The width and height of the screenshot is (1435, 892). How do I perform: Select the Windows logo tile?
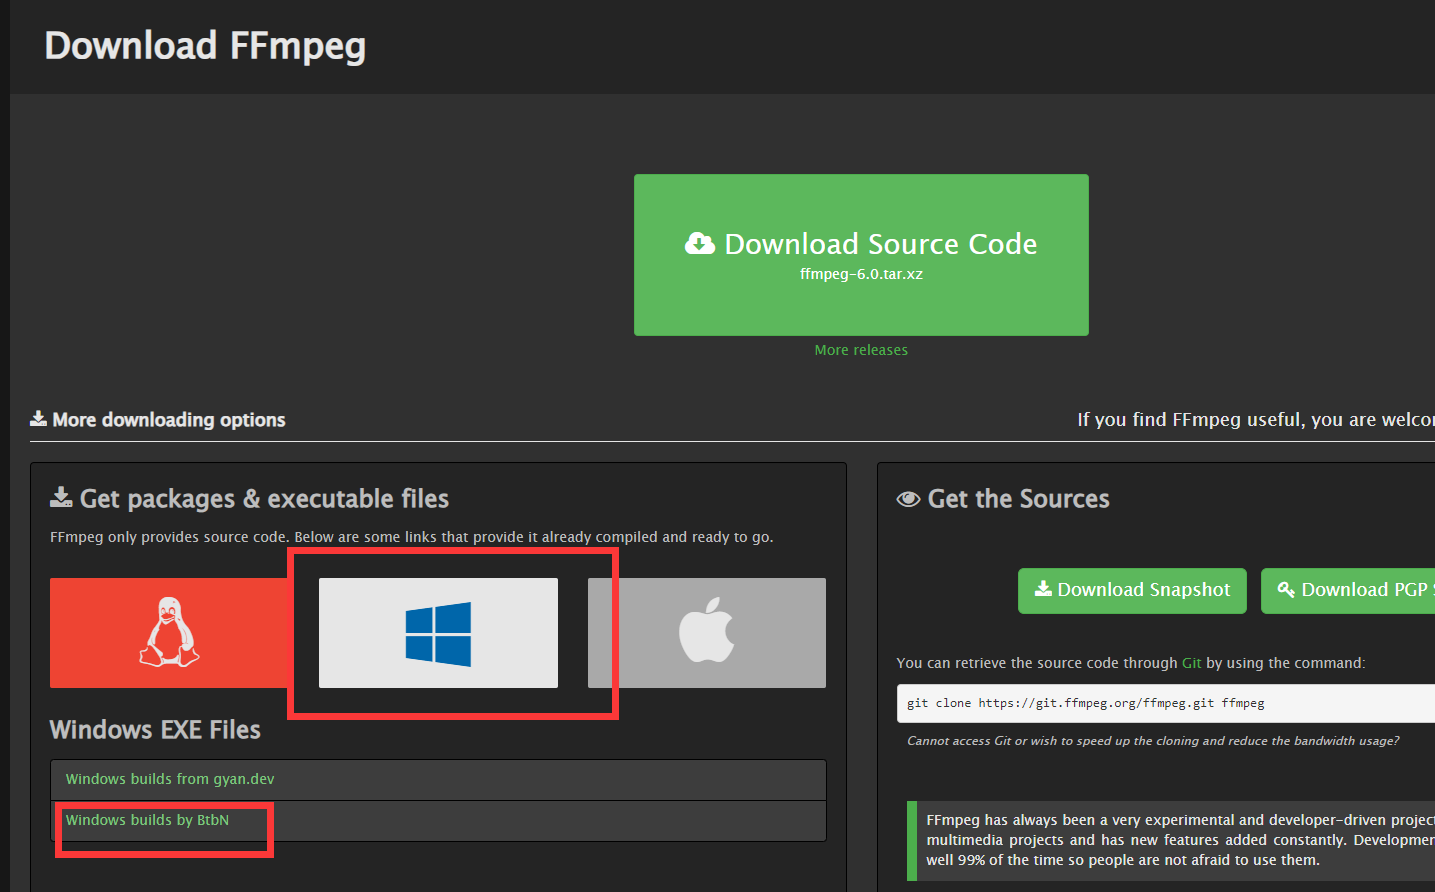[x=438, y=632]
